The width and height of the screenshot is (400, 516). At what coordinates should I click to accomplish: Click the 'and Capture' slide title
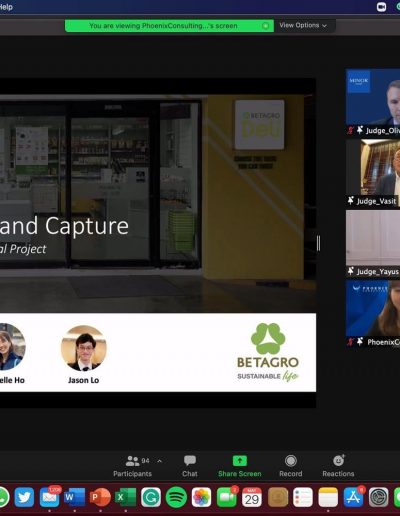[x=64, y=226]
